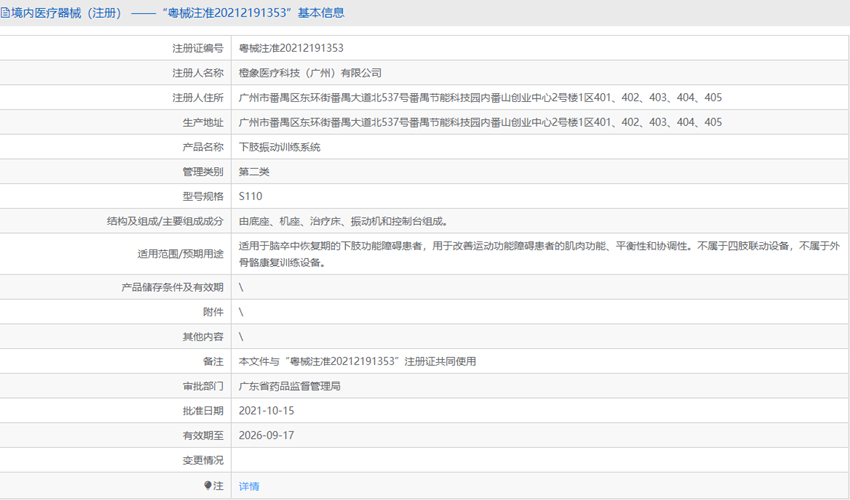
Task: Click the page title 境内医疗器械（注册）基本信息
Action: (178, 13)
